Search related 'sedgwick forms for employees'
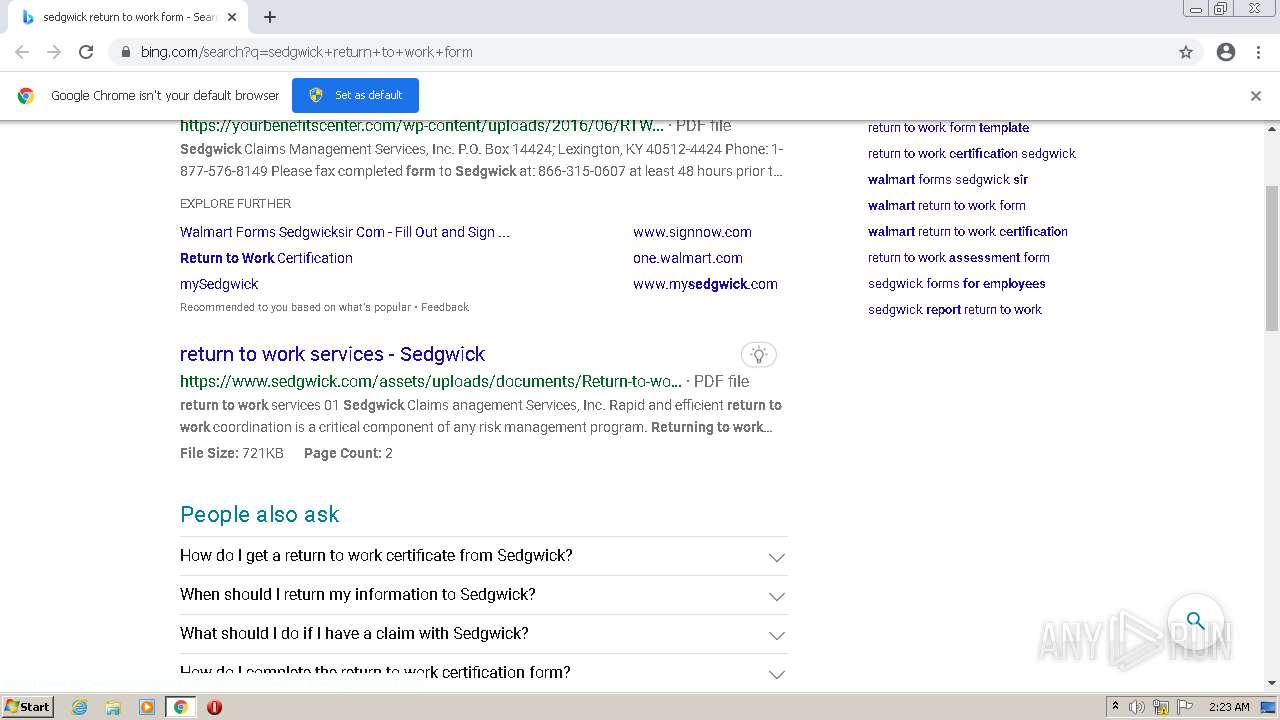Image resolution: width=1280 pixels, height=720 pixels. point(957,283)
